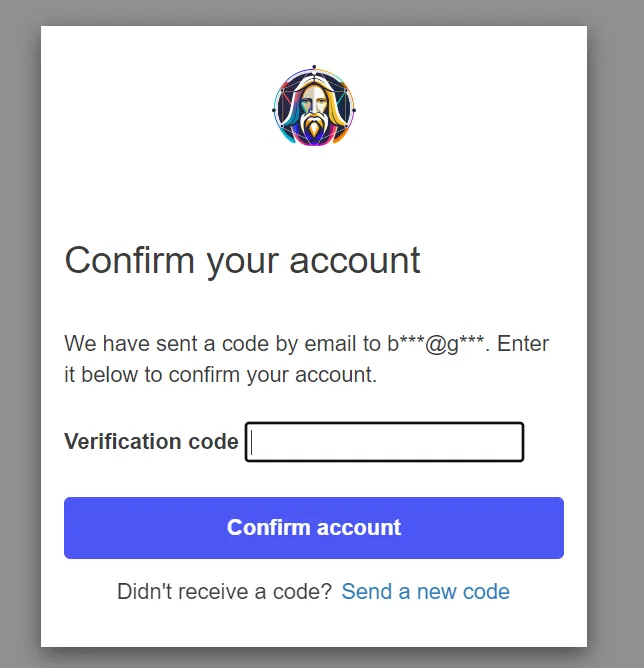Focus the Verification code input field
Image resolution: width=644 pixels, height=668 pixels.
coord(385,442)
